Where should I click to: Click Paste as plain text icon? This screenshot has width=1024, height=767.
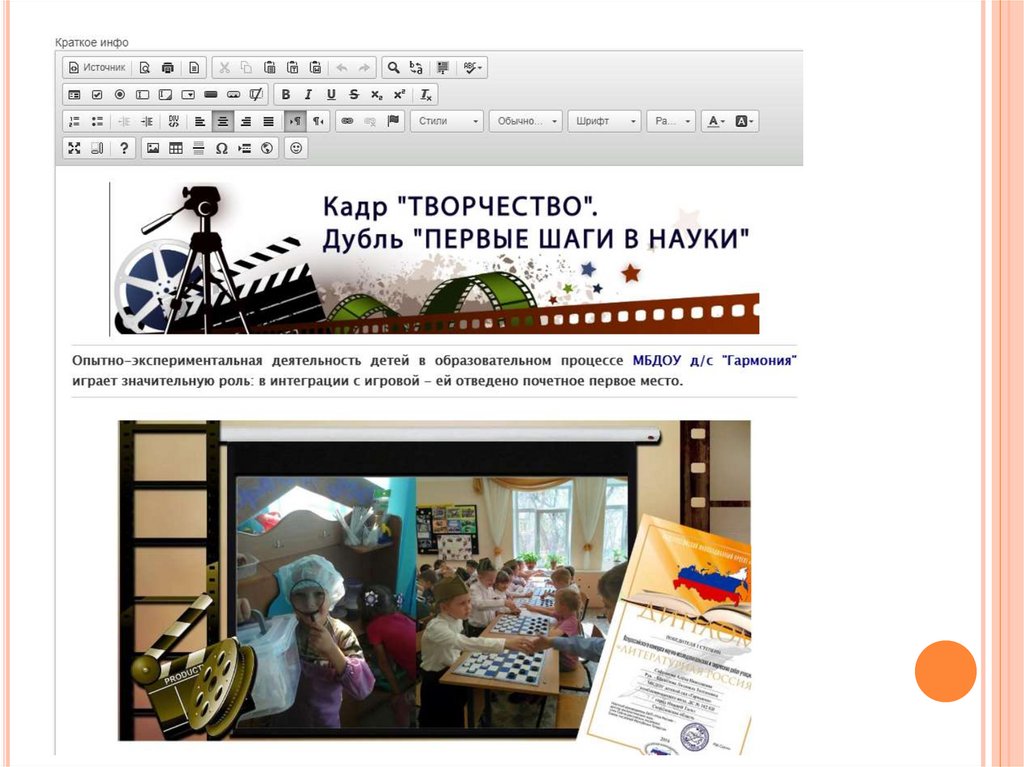[x=293, y=67]
